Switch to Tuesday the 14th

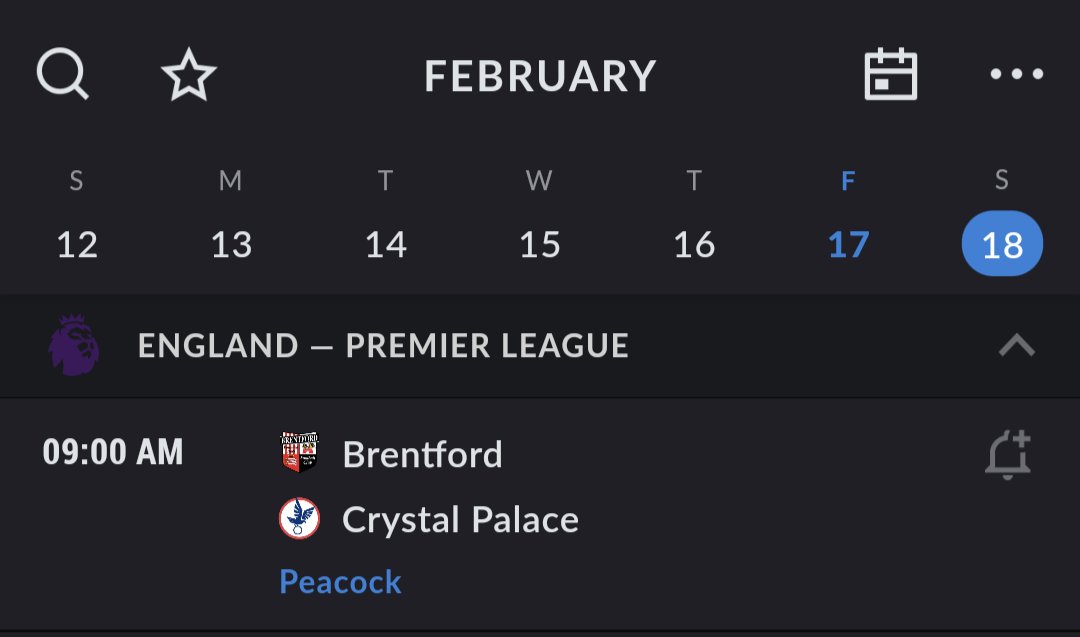385,244
